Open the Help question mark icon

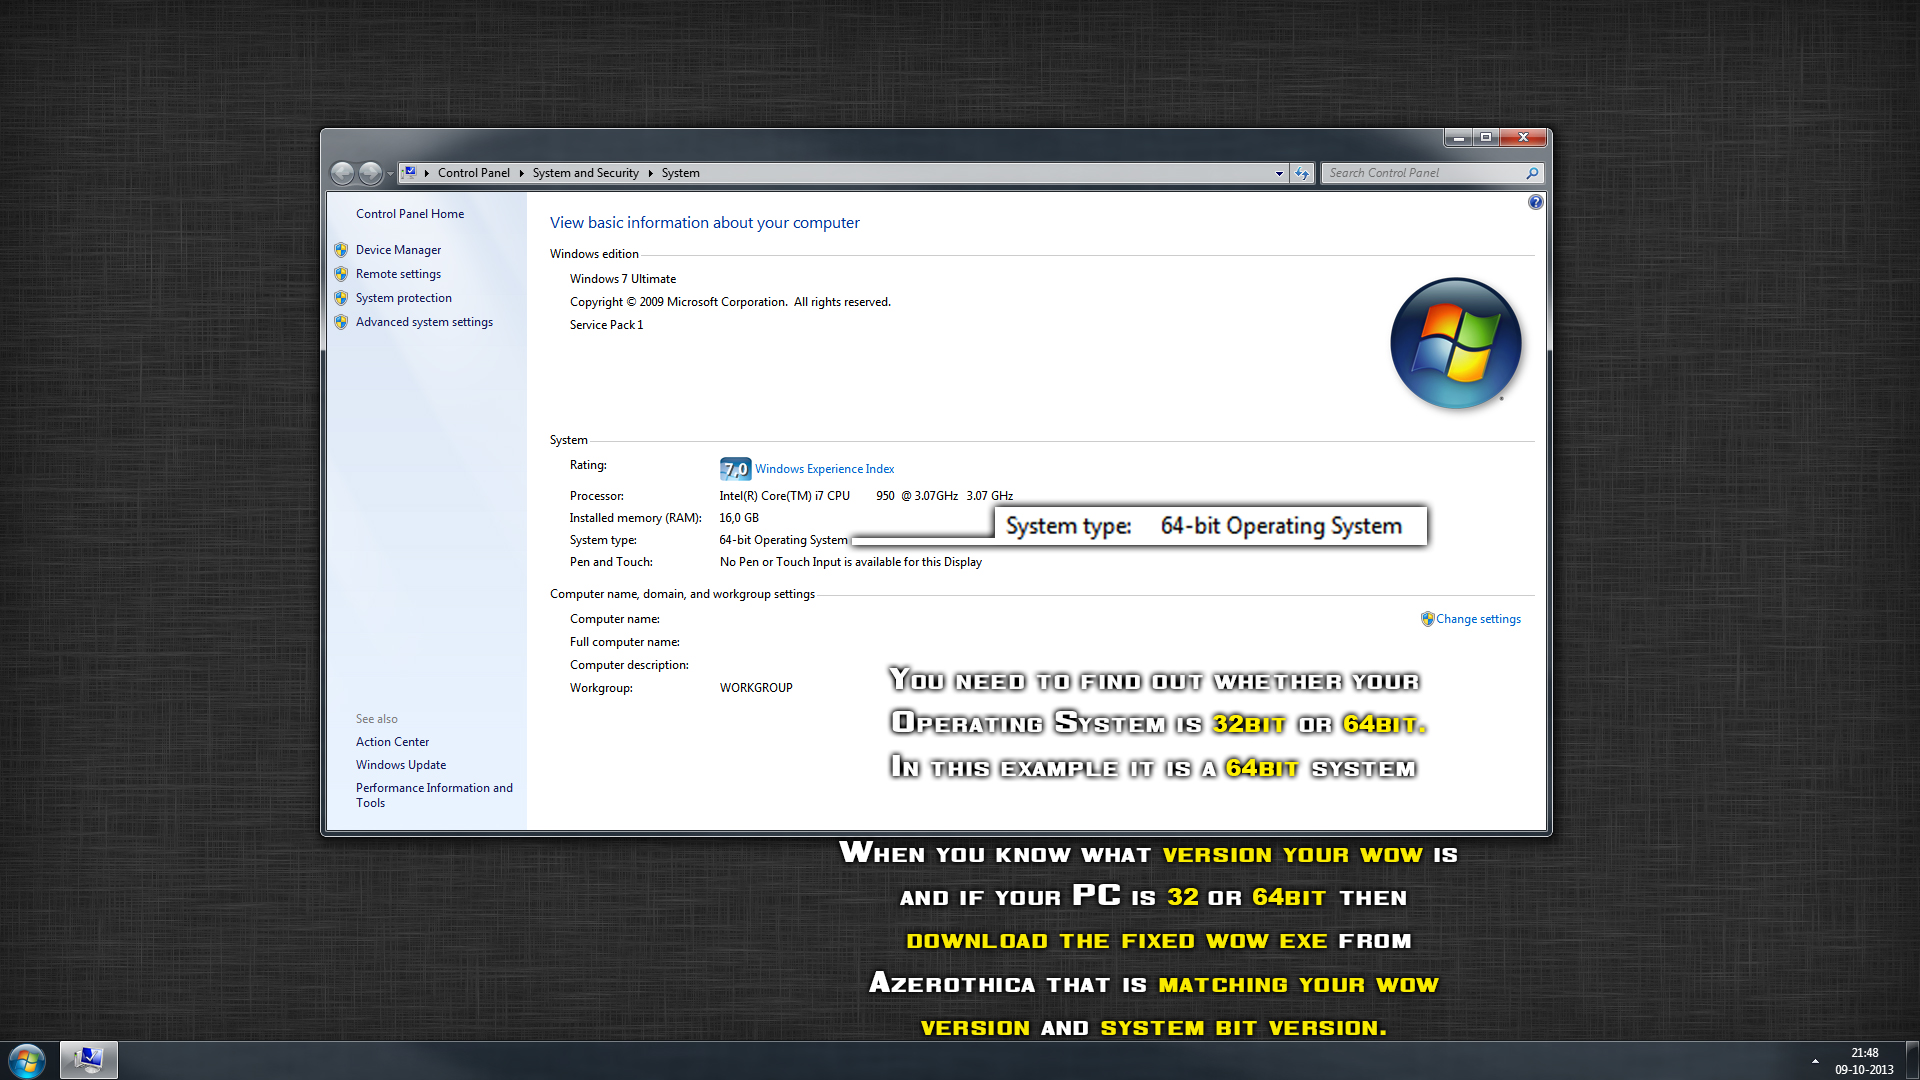click(x=1536, y=202)
